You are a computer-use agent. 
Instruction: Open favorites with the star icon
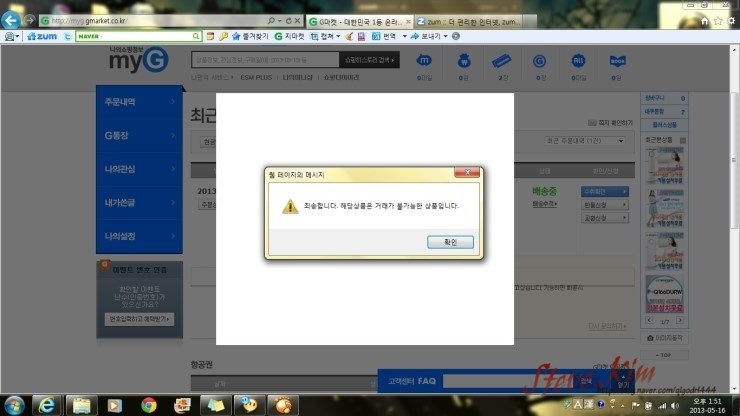coord(718,21)
